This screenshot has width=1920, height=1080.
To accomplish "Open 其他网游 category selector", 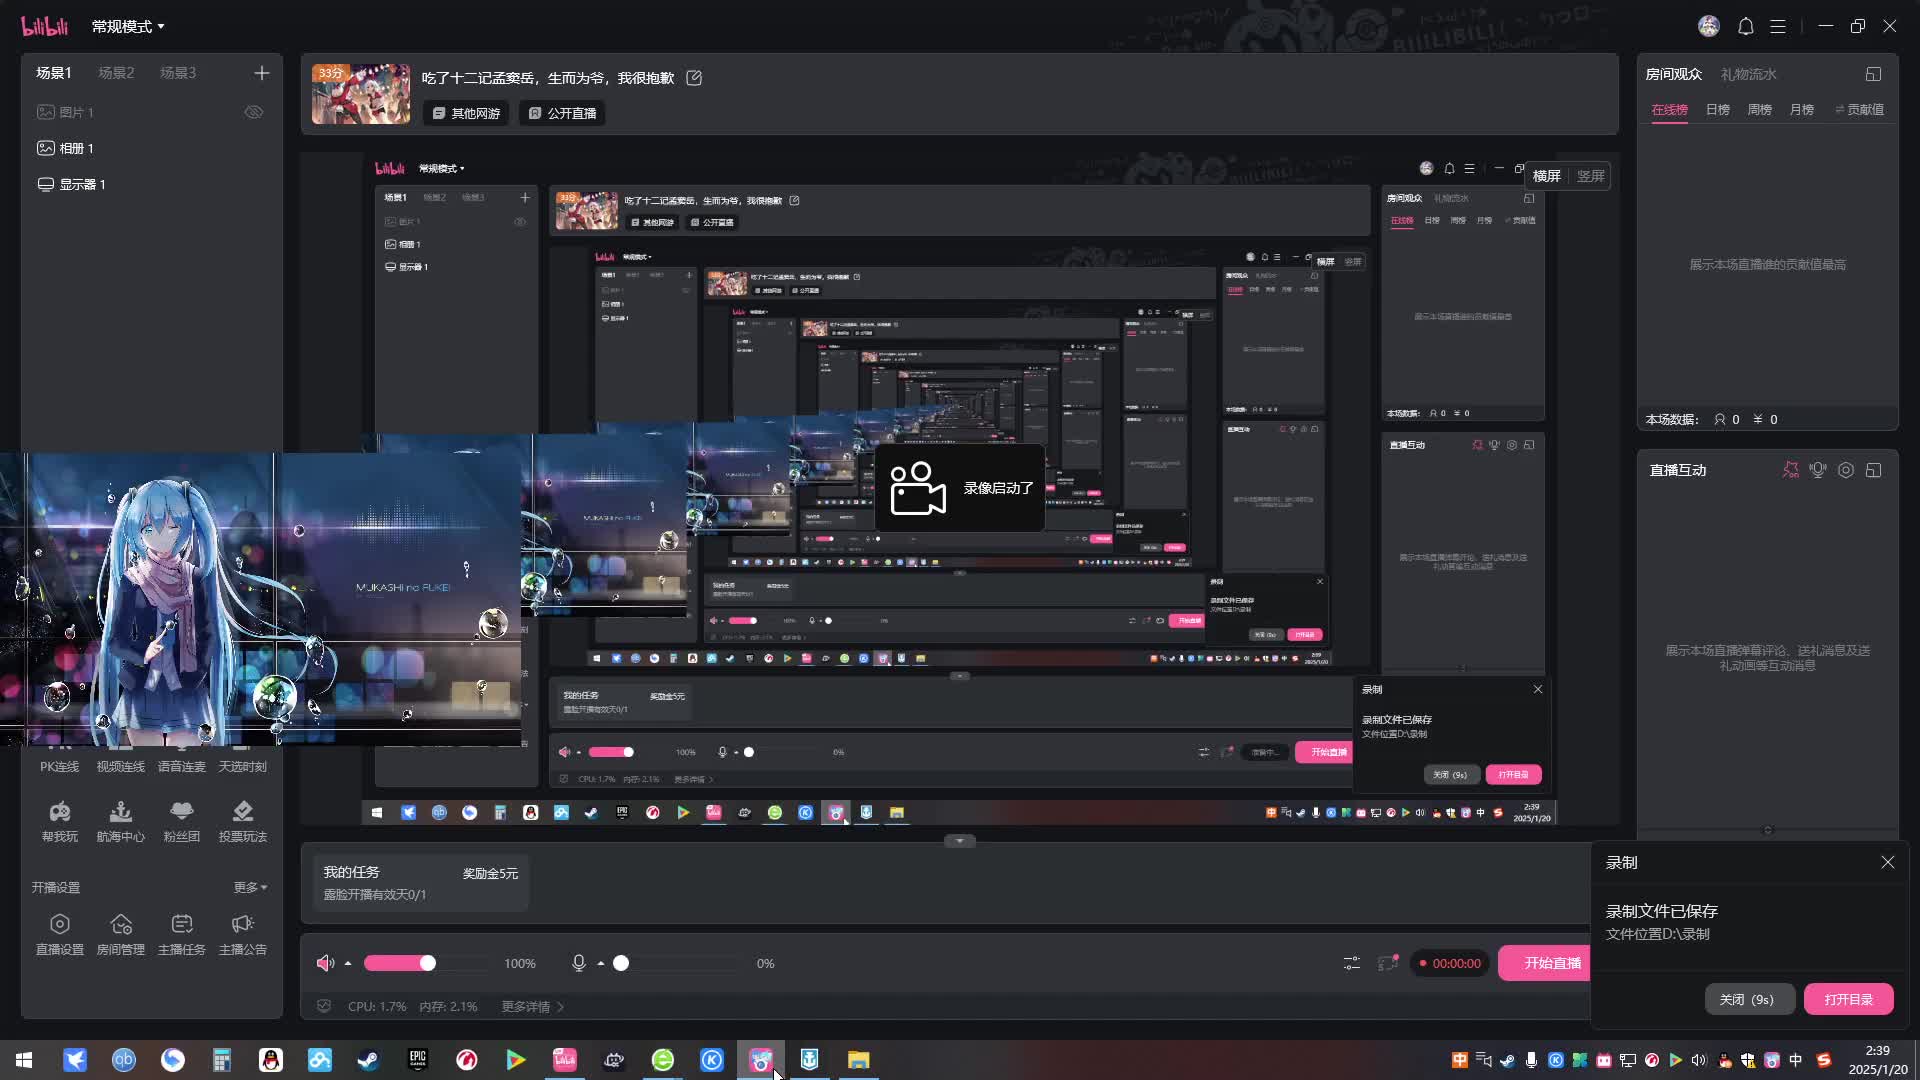I will [x=466, y=113].
